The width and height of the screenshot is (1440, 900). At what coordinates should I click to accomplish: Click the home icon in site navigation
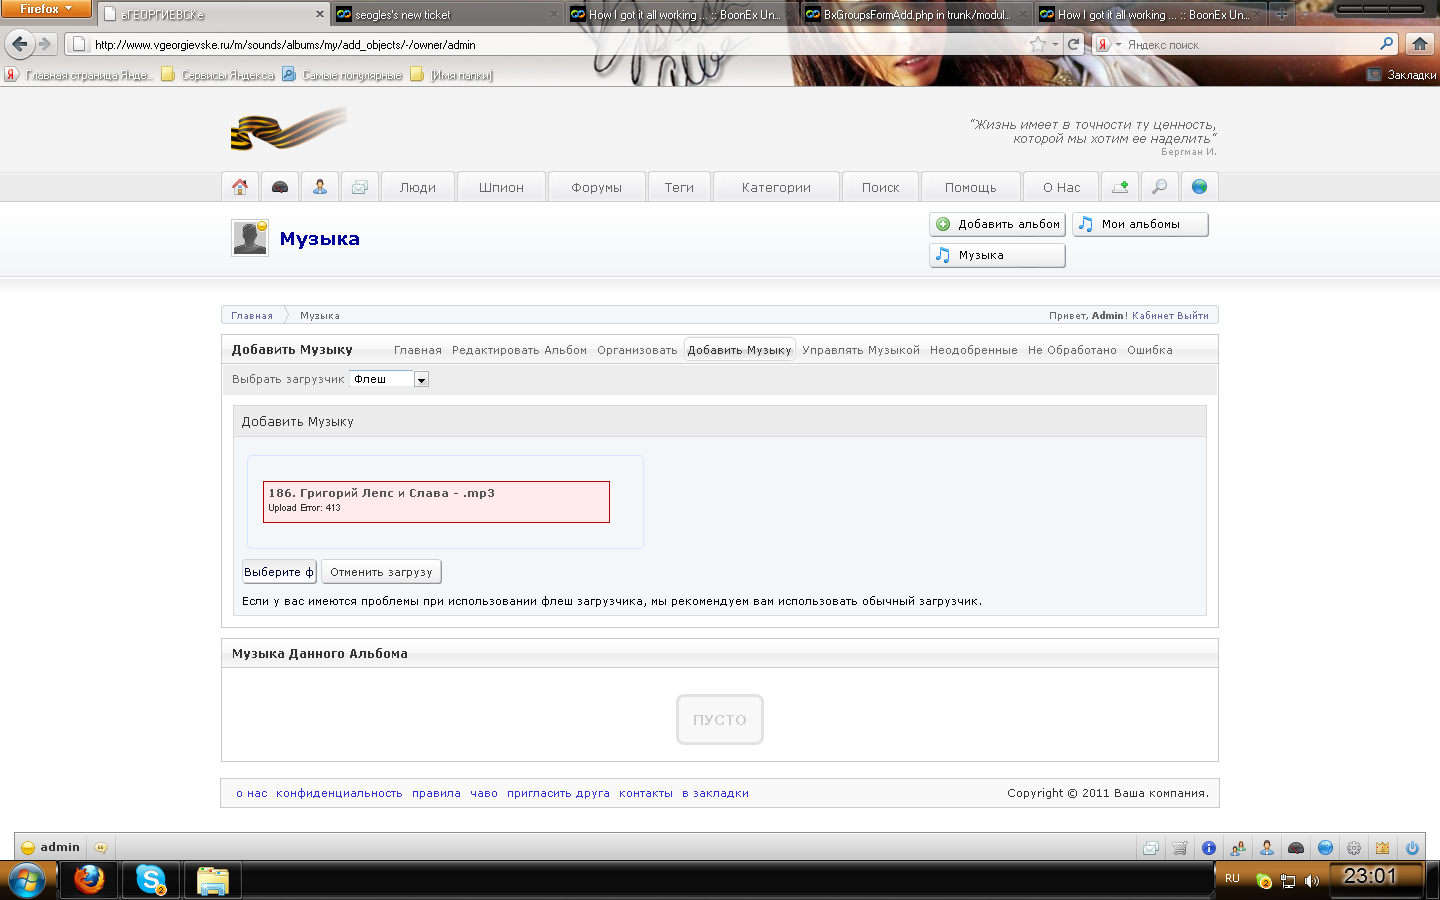[x=240, y=187]
